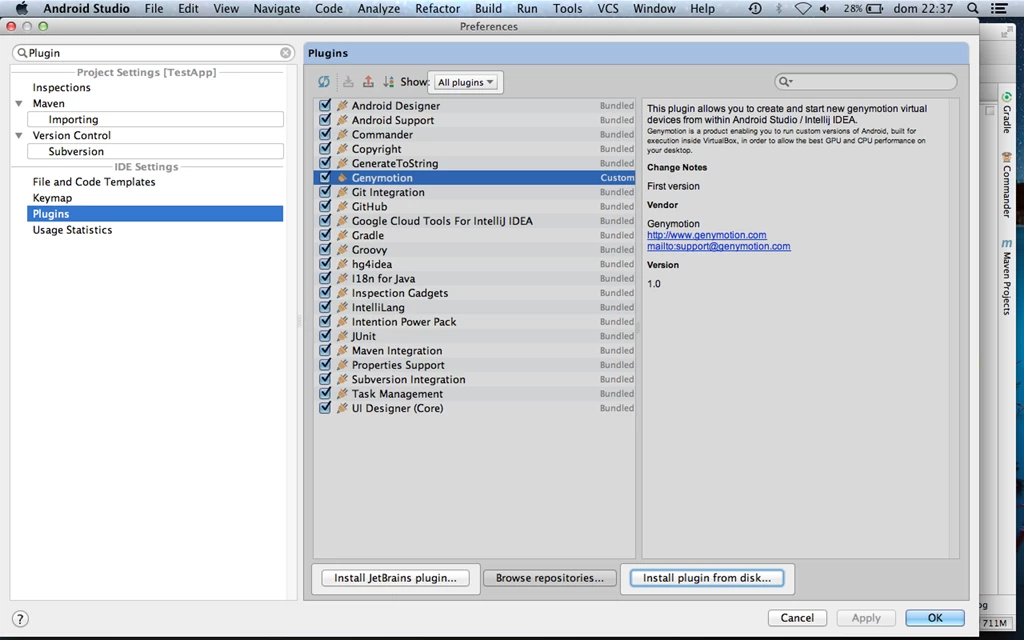This screenshot has height=640, width=1024.
Task: Click the UI Designer (Core) plugin icon
Action: pyautogui.click(x=342, y=408)
